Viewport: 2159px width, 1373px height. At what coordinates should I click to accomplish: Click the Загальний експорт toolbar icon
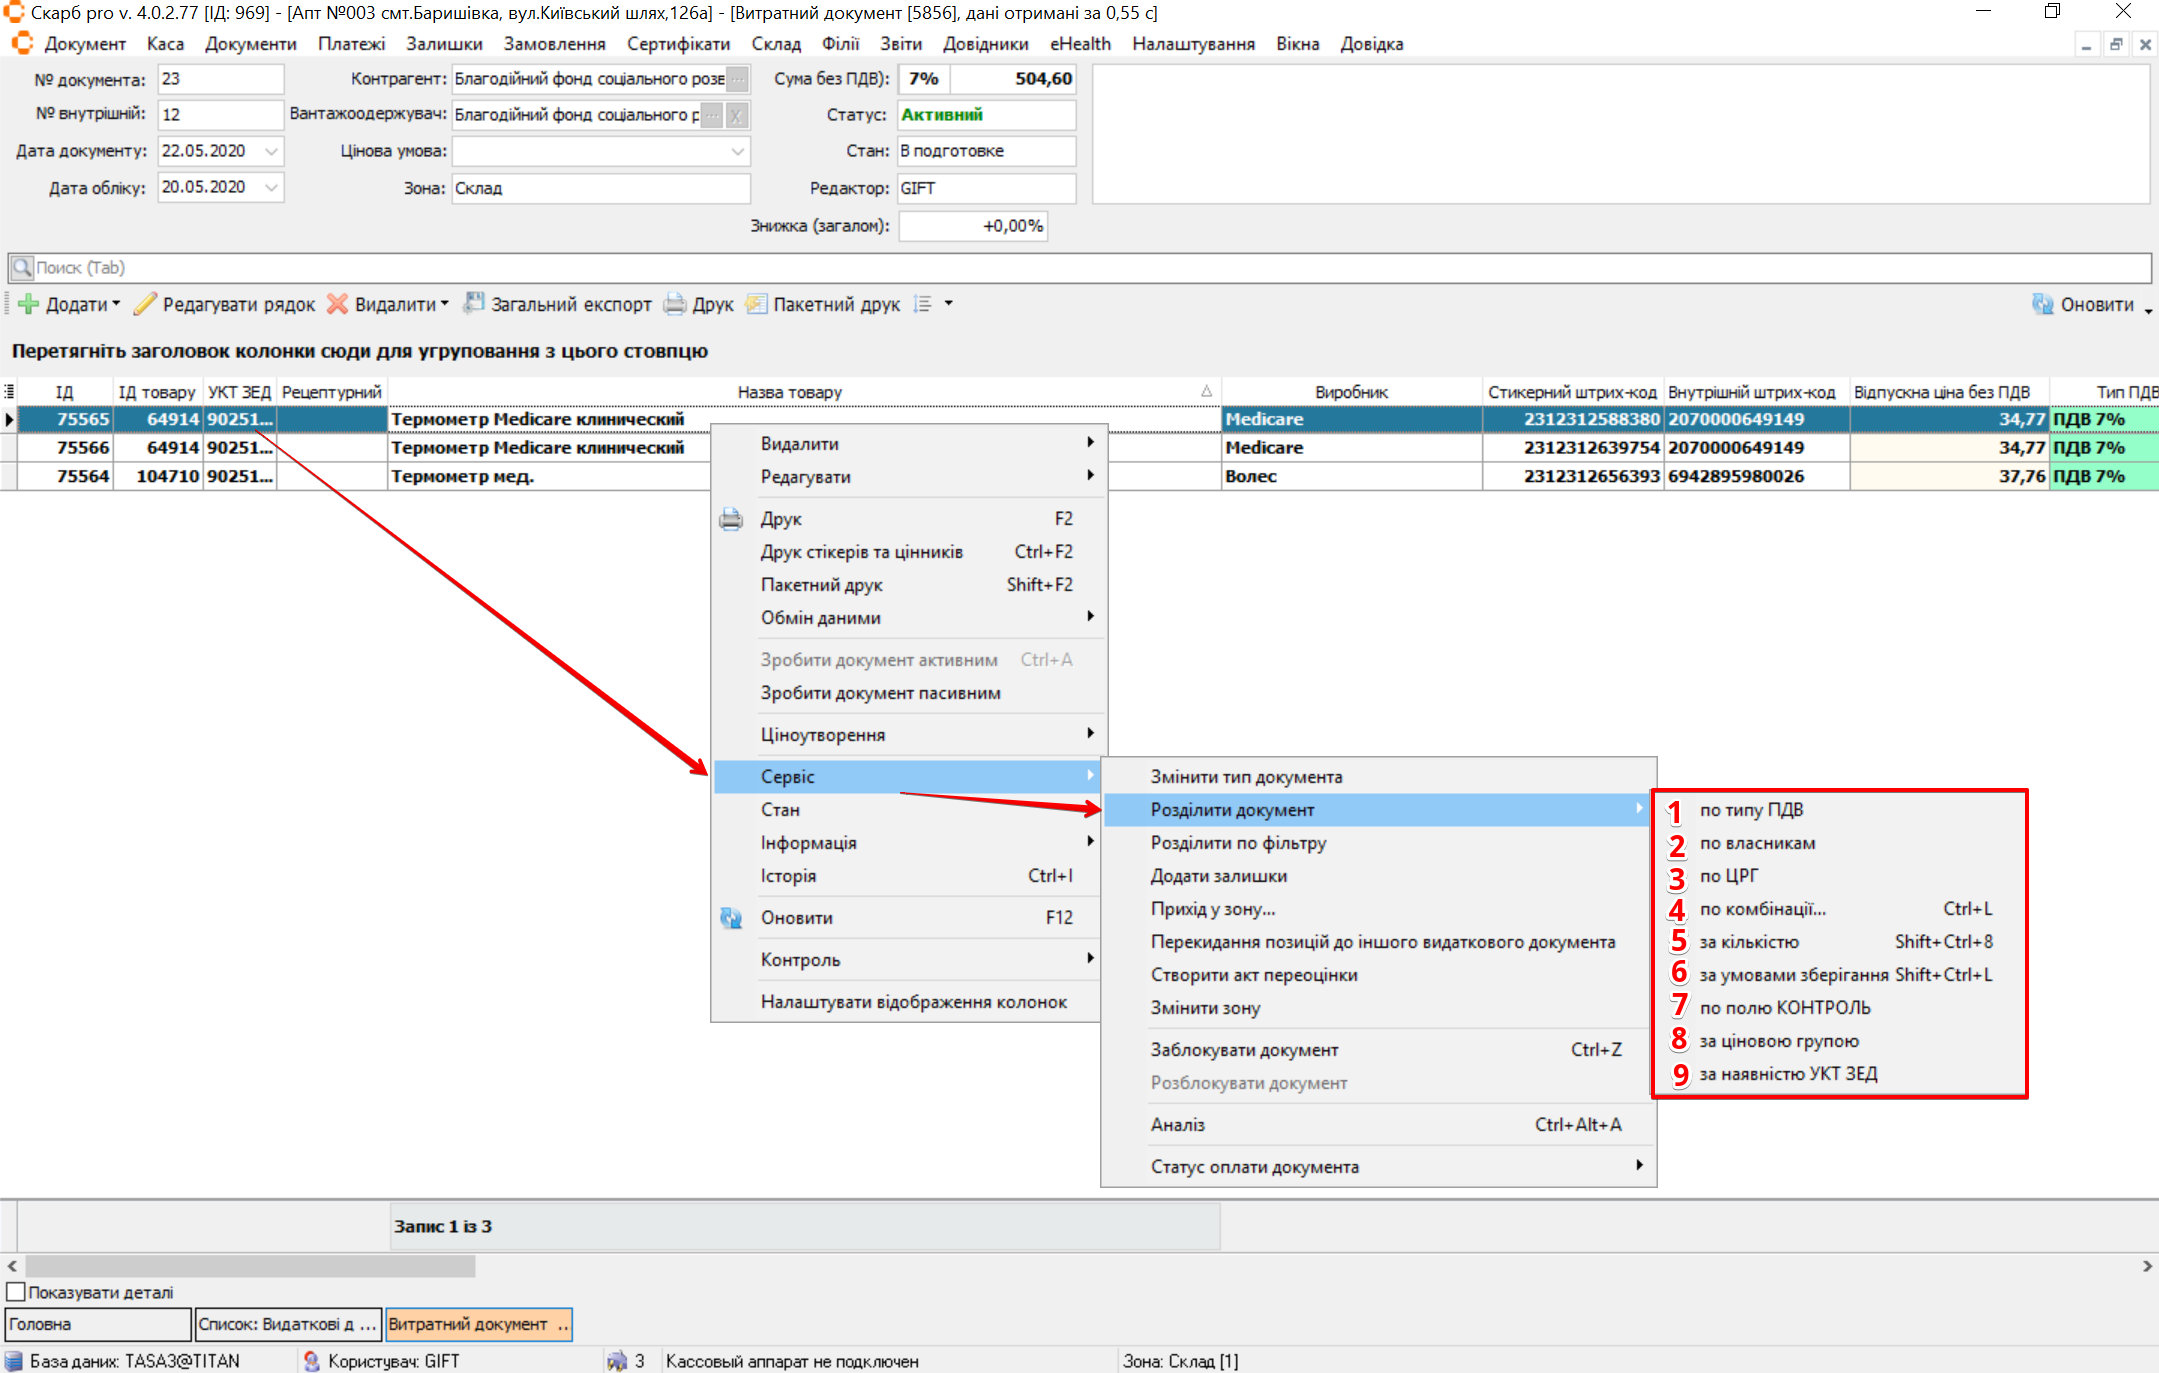(x=474, y=304)
